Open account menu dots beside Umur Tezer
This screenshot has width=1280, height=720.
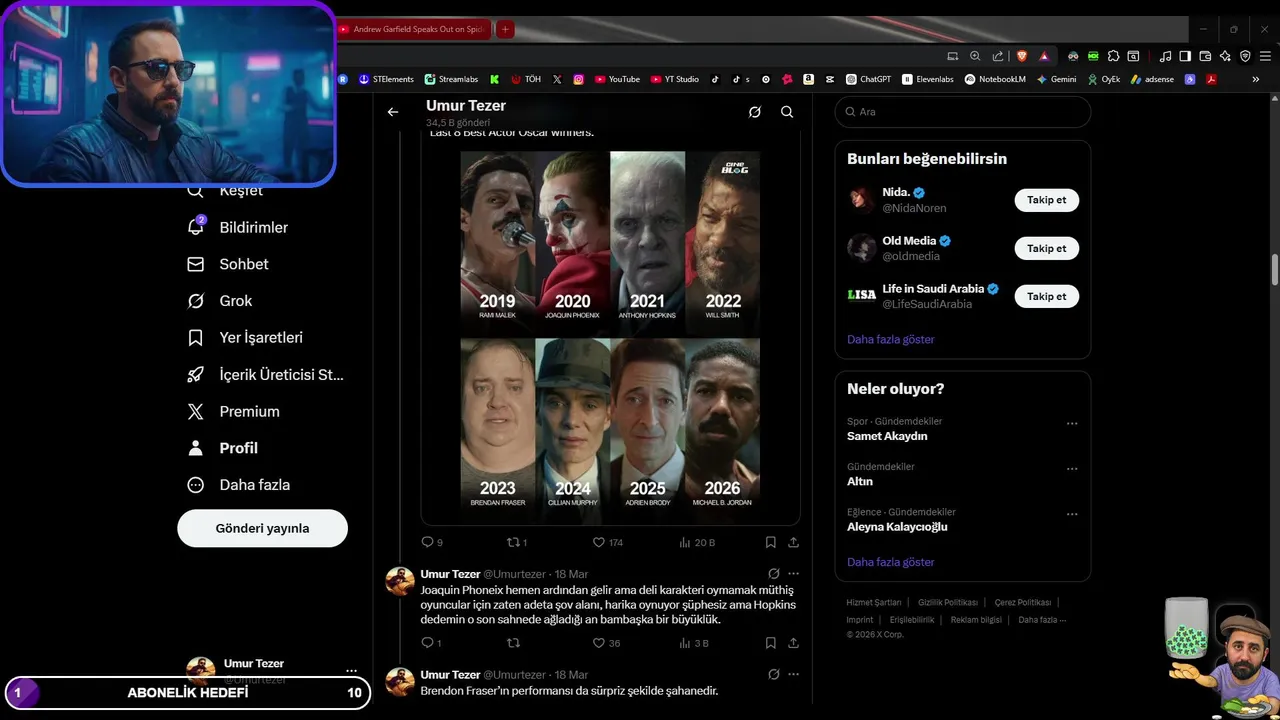(x=351, y=671)
